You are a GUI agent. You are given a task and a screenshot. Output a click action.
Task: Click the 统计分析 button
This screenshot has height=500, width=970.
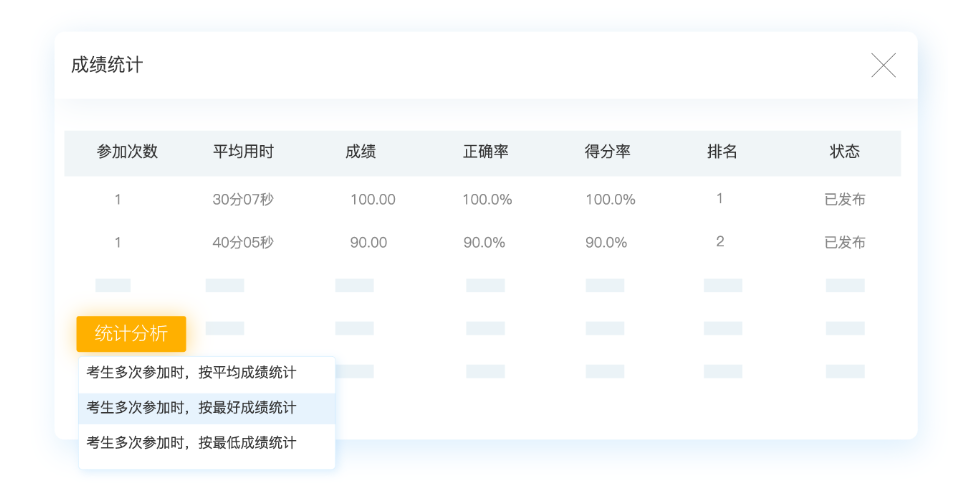[x=131, y=334]
